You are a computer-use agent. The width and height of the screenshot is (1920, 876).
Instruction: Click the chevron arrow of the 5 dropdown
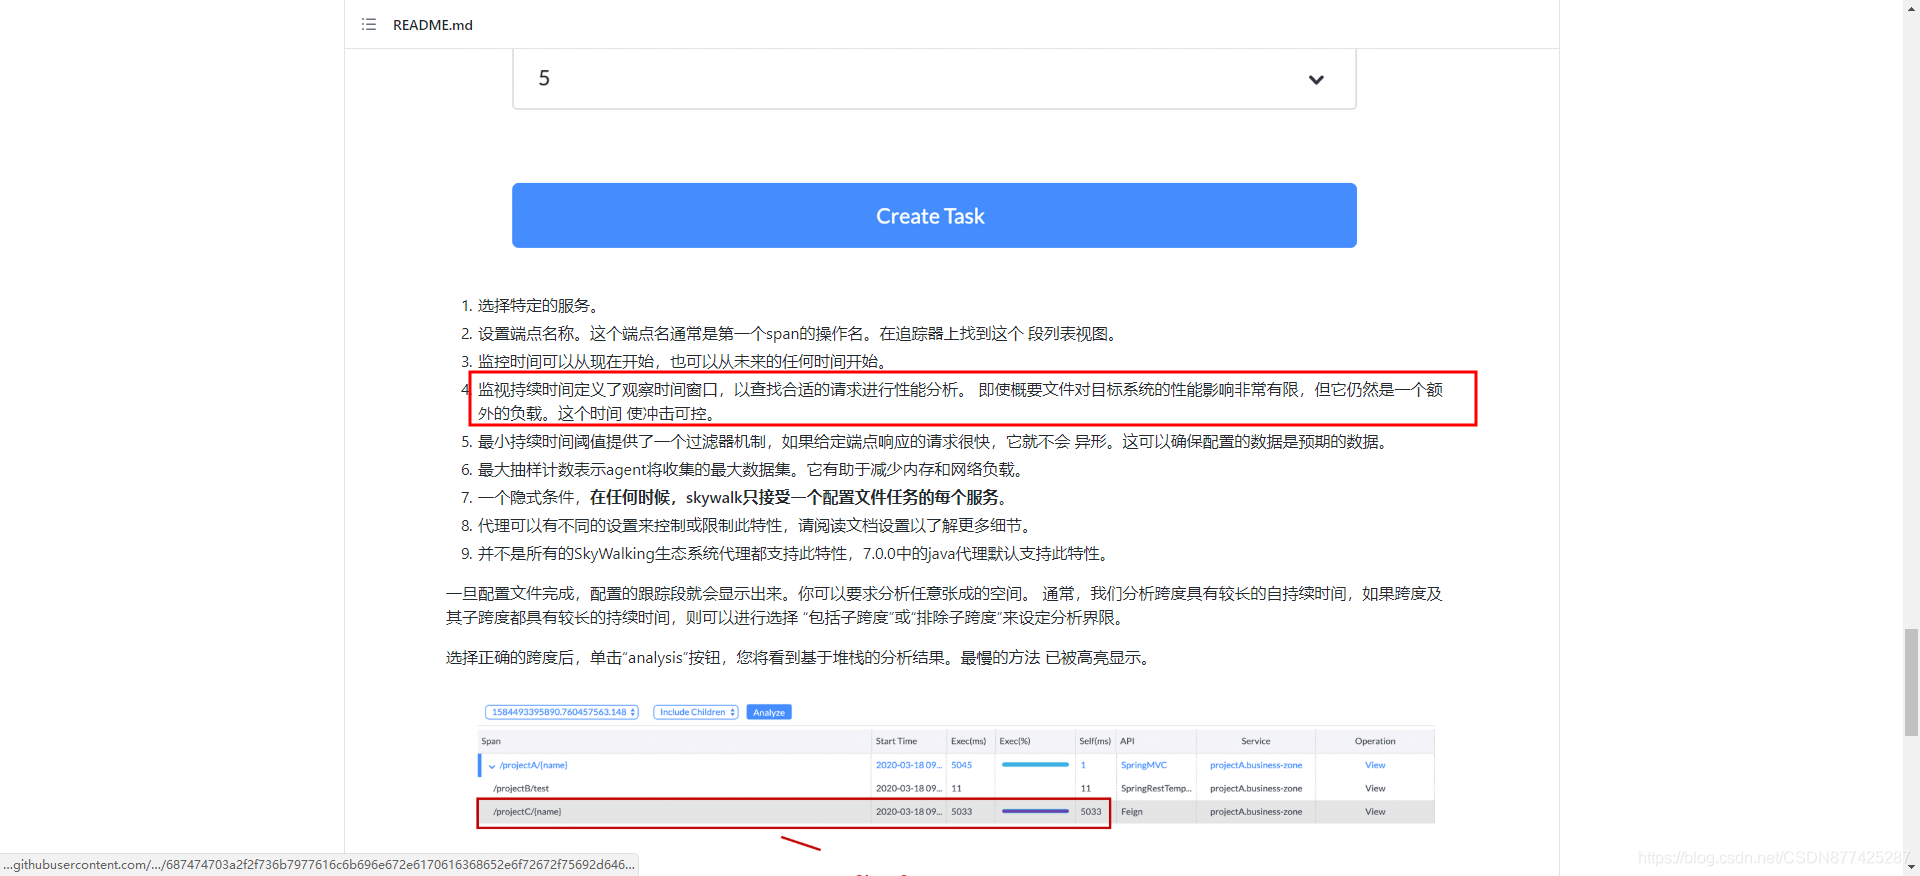coord(1316,79)
